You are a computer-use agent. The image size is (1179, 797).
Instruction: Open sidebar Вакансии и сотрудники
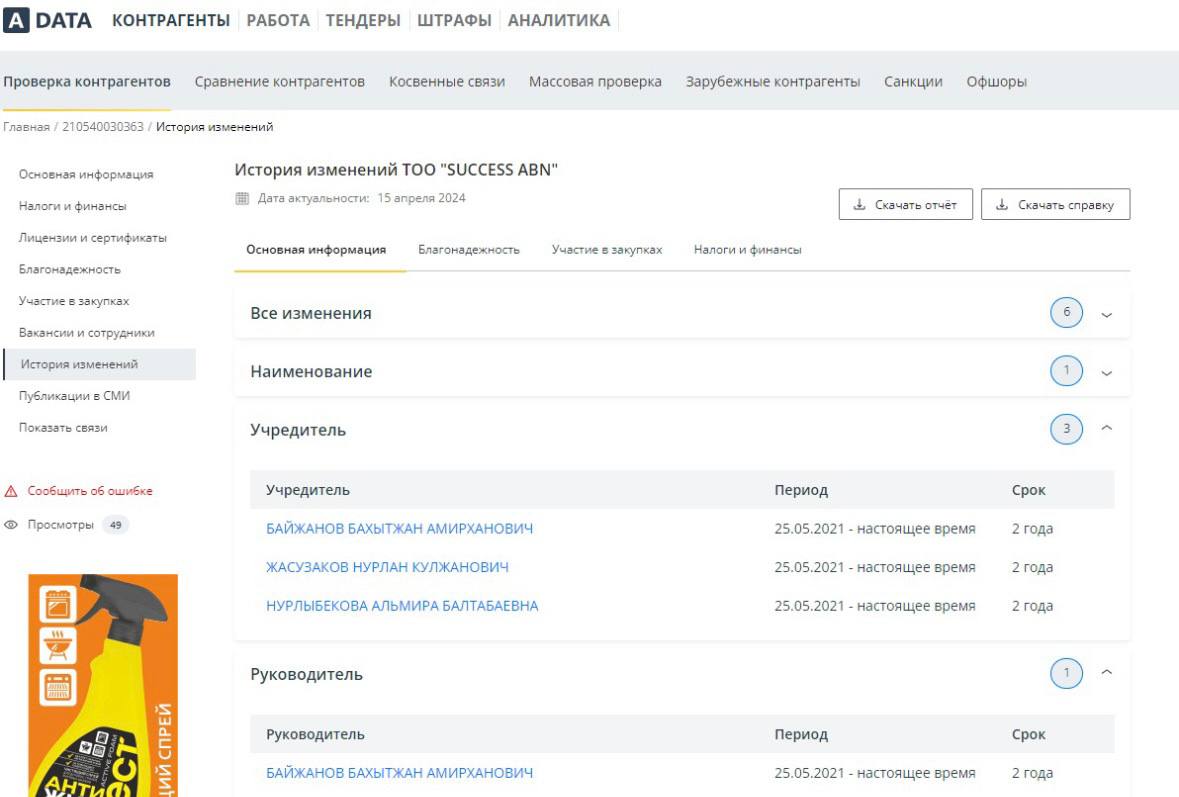point(86,332)
